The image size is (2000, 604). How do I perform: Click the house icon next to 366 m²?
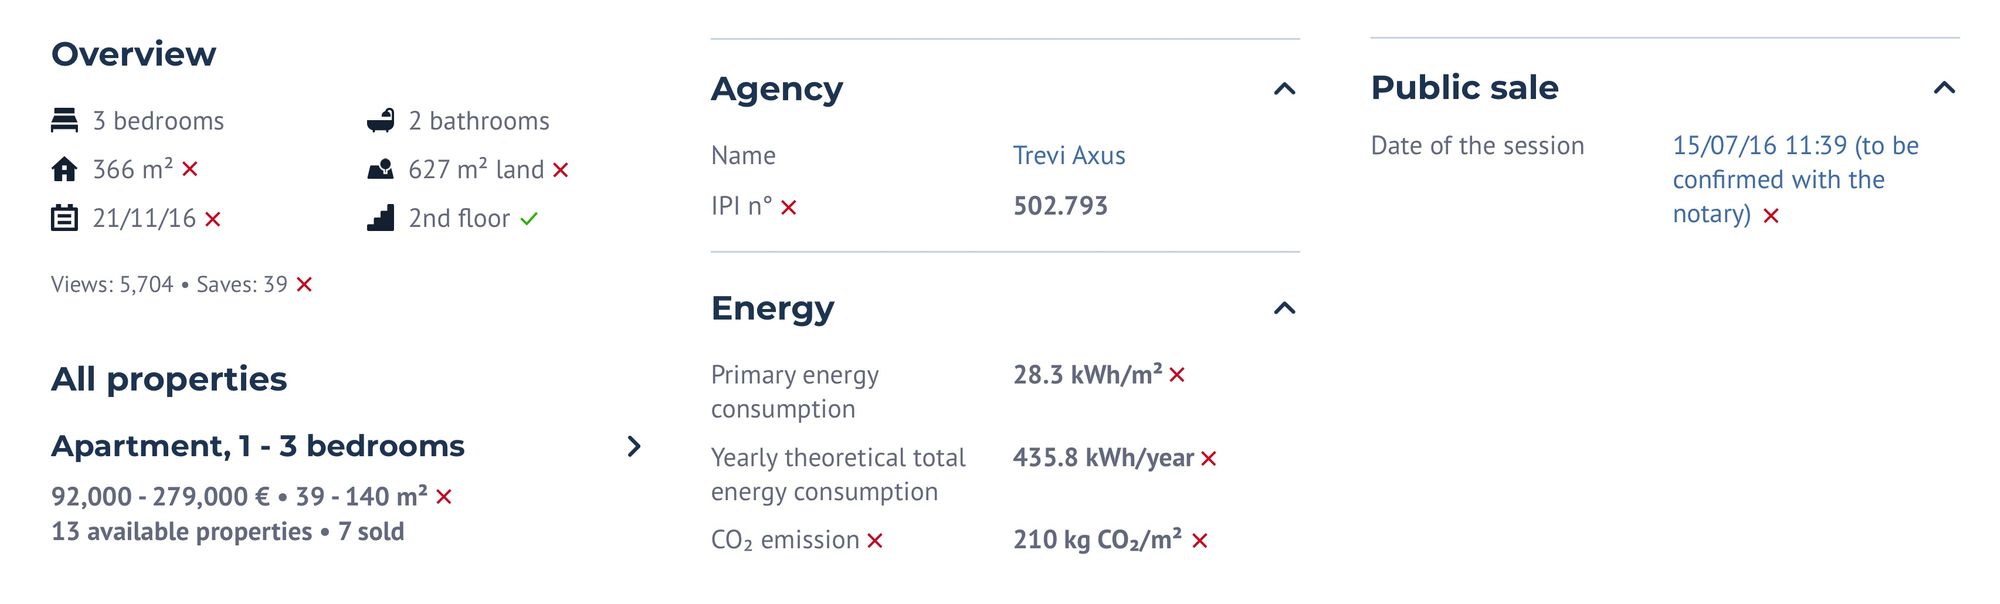pos(64,169)
